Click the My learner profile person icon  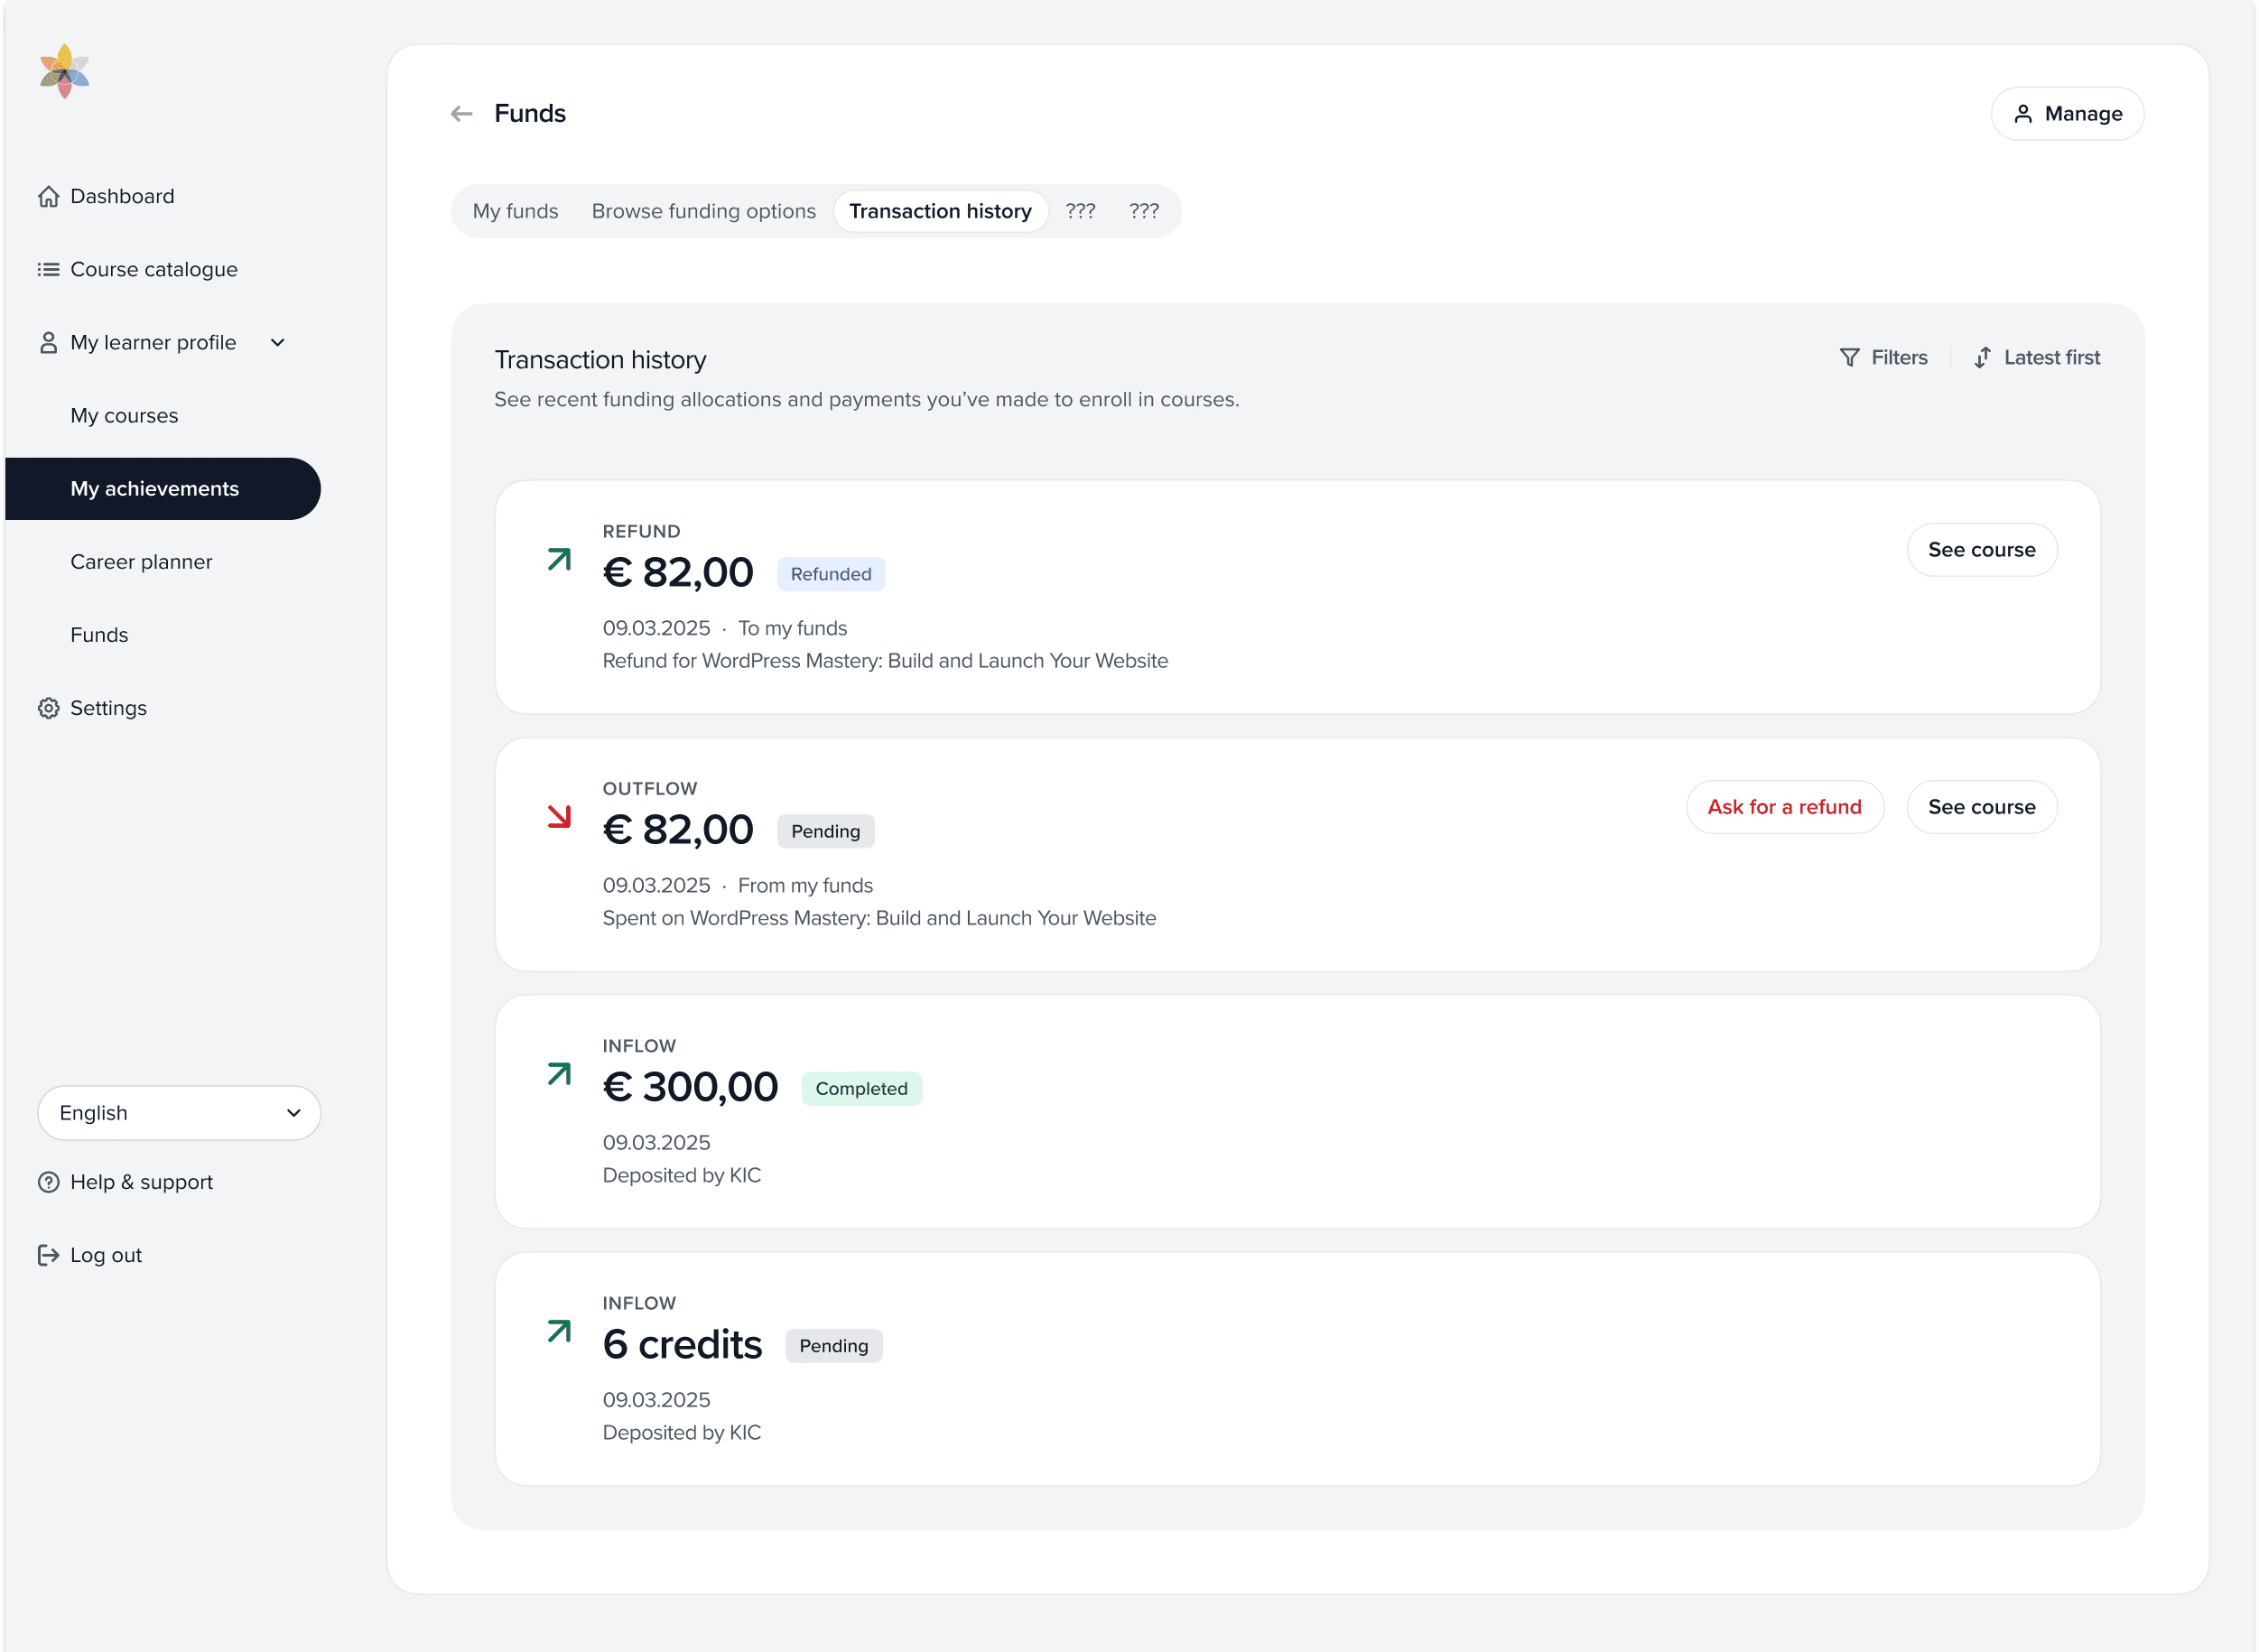(48, 342)
